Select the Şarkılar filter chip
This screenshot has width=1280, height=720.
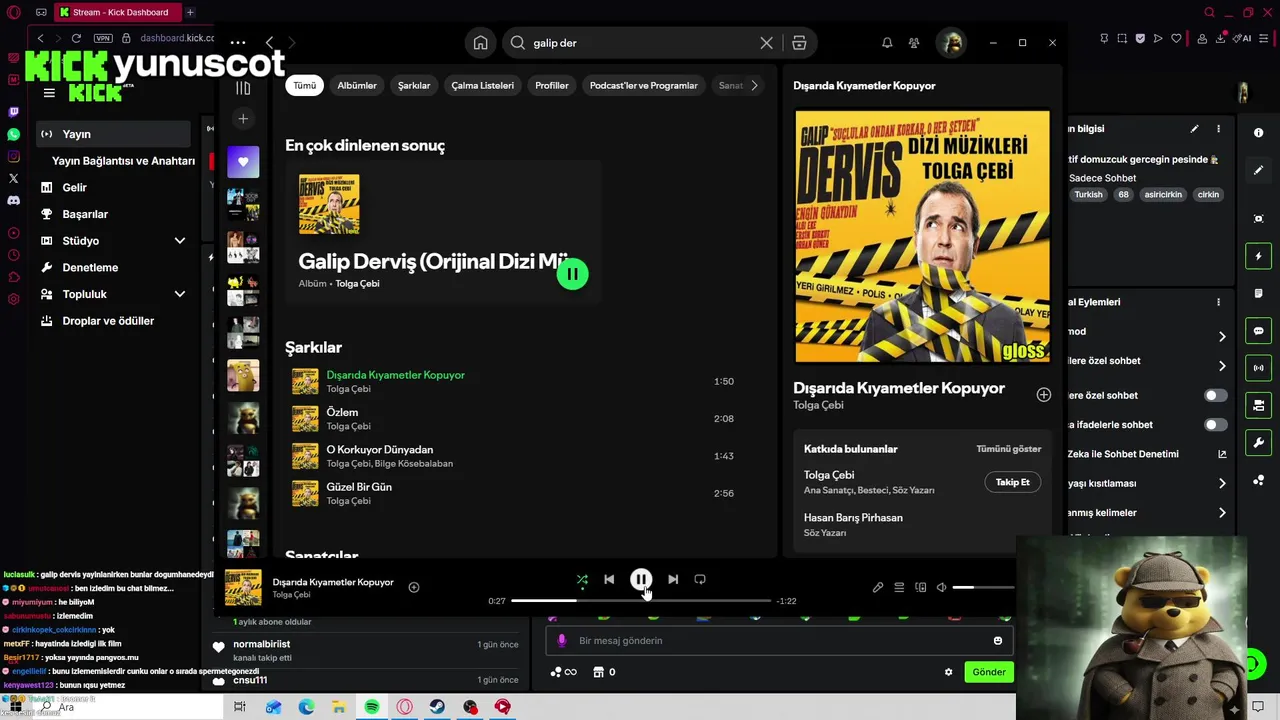tap(414, 85)
